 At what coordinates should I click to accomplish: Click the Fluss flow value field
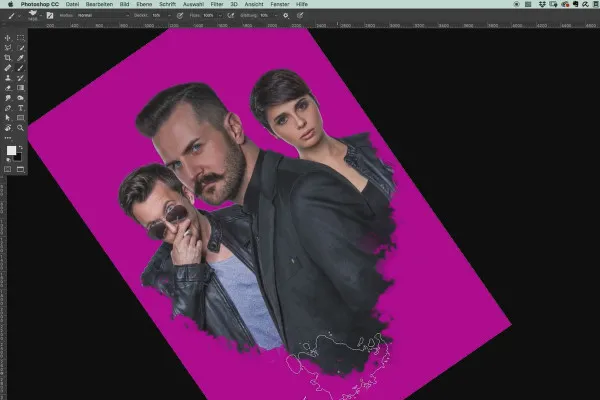point(210,16)
